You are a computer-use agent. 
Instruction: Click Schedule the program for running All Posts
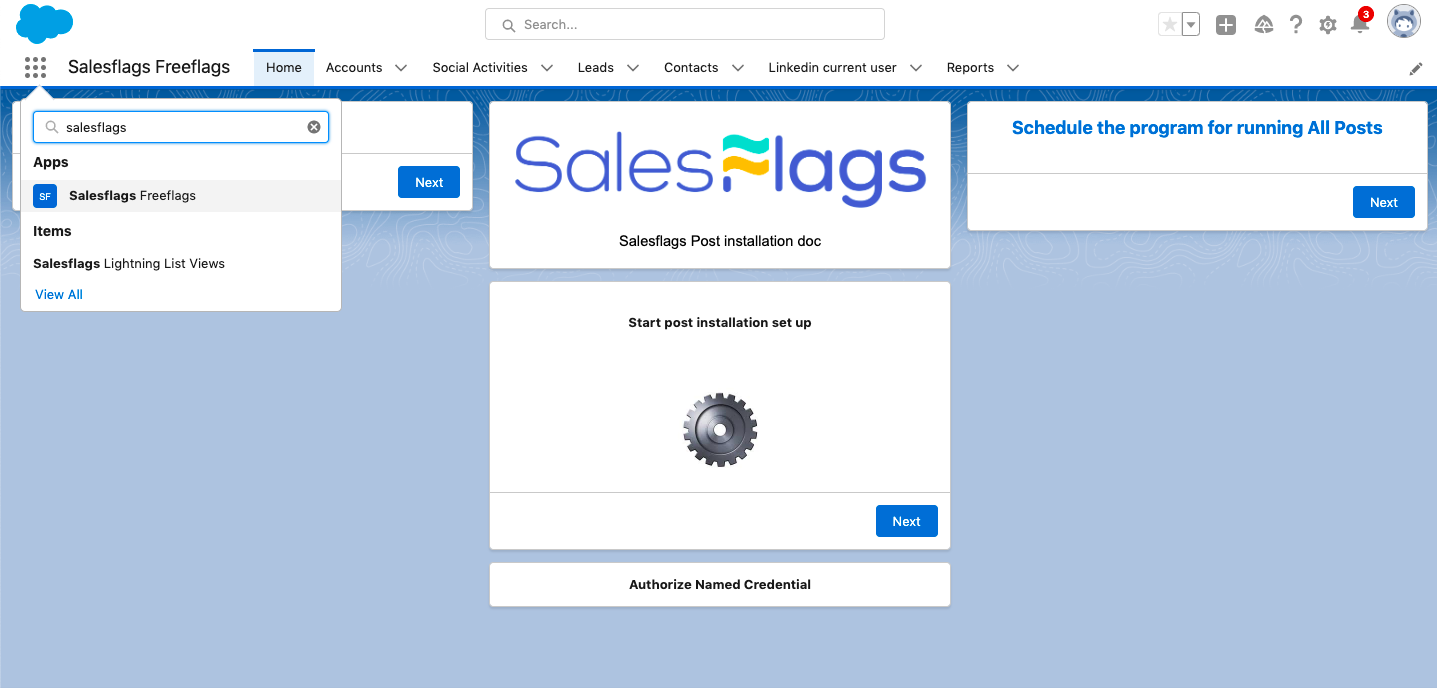coord(1197,128)
